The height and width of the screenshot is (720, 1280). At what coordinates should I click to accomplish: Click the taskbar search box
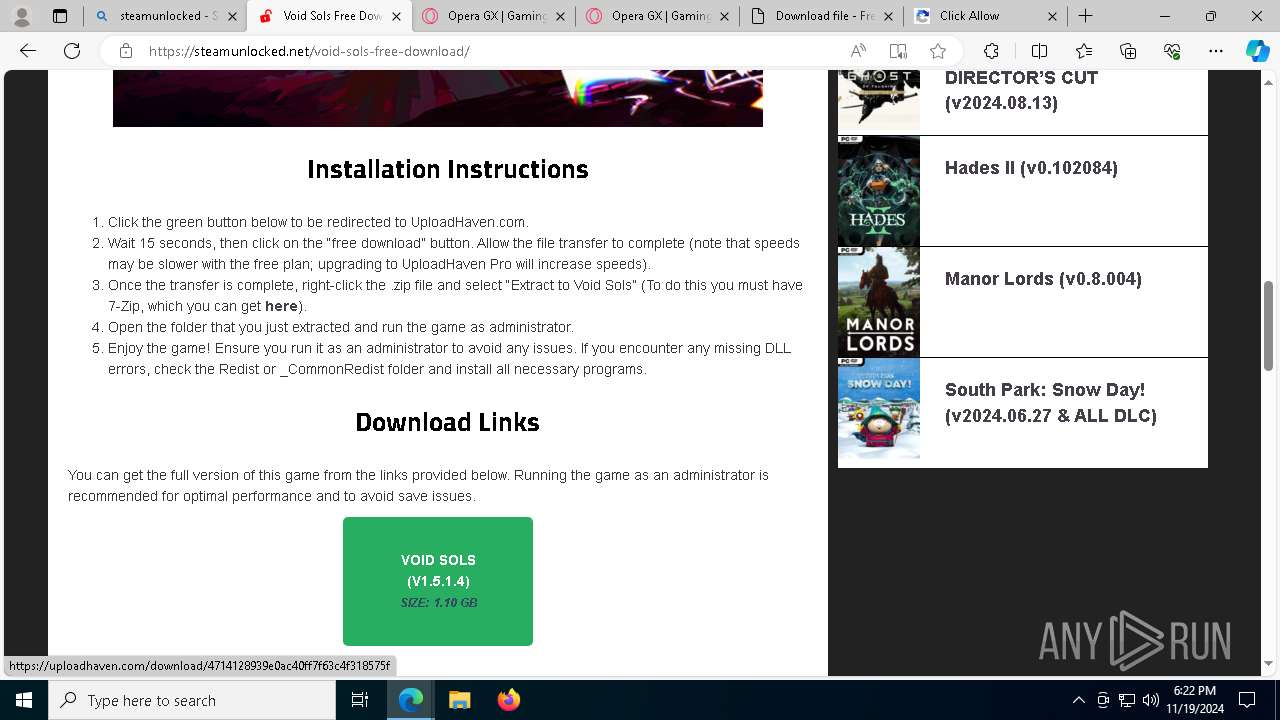pos(192,700)
